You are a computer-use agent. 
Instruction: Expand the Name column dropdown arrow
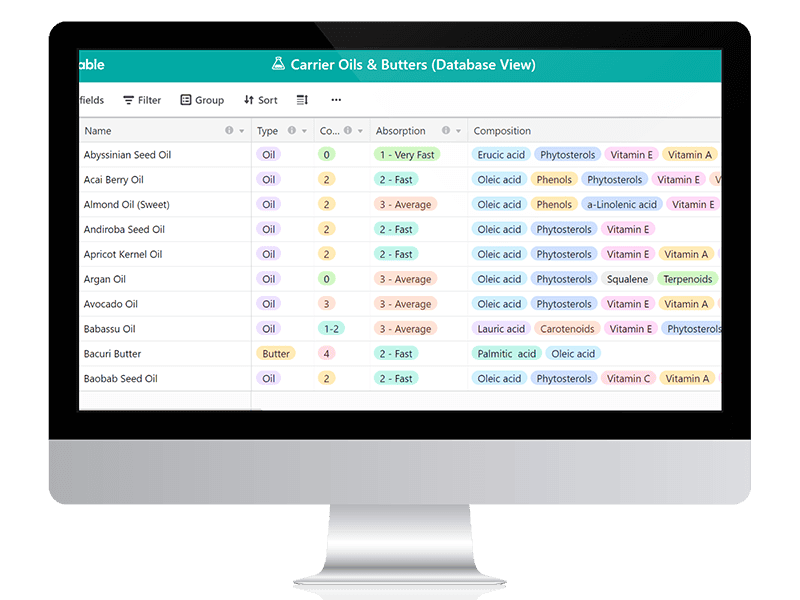click(x=242, y=131)
